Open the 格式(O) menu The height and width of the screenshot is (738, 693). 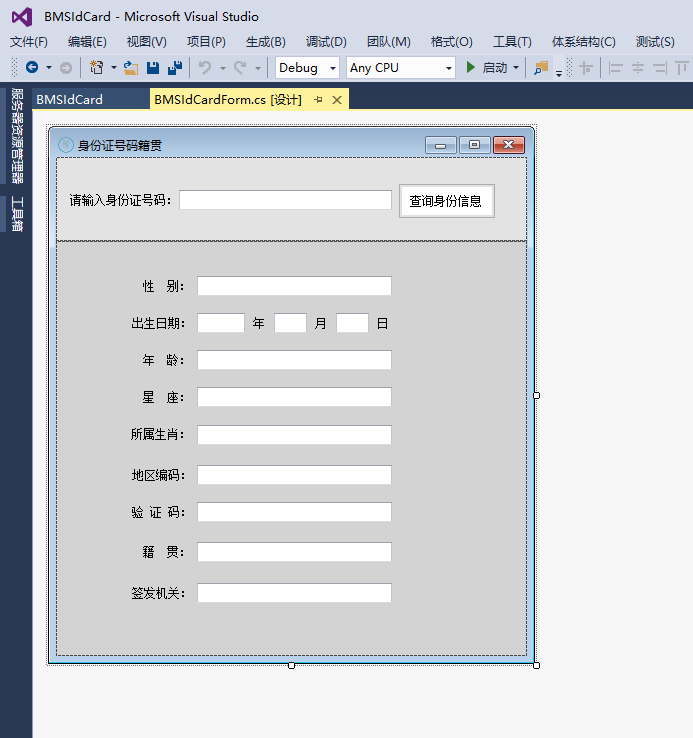pyautogui.click(x=451, y=42)
